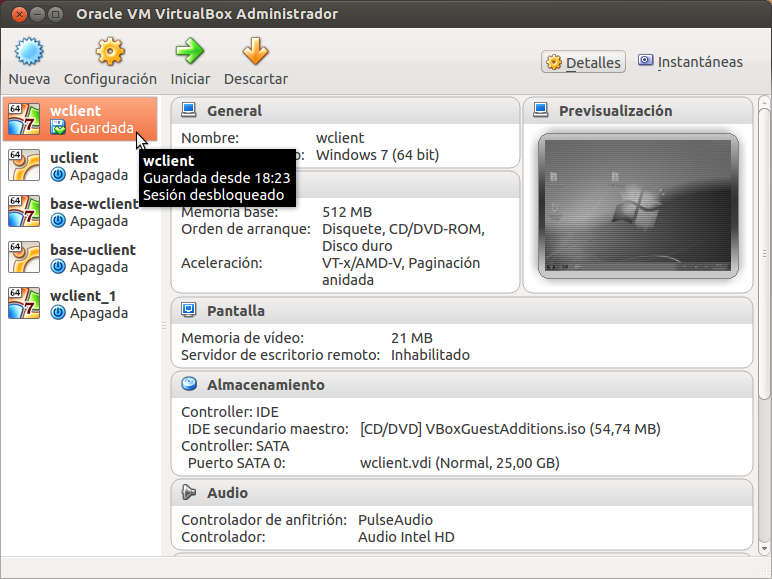Switch to the Detalles view

[583, 62]
